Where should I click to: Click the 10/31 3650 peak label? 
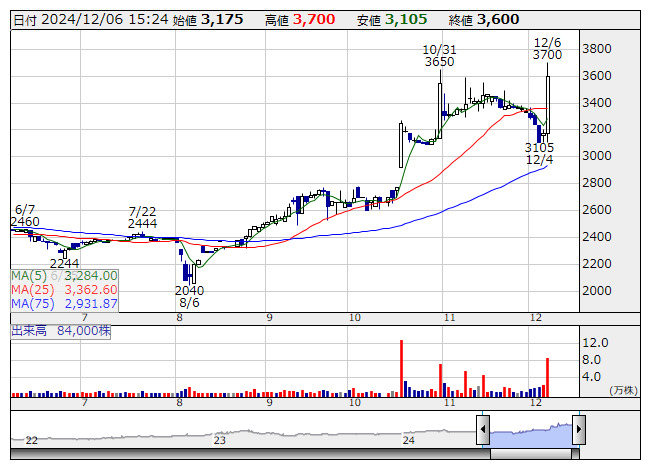click(x=439, y=56)
